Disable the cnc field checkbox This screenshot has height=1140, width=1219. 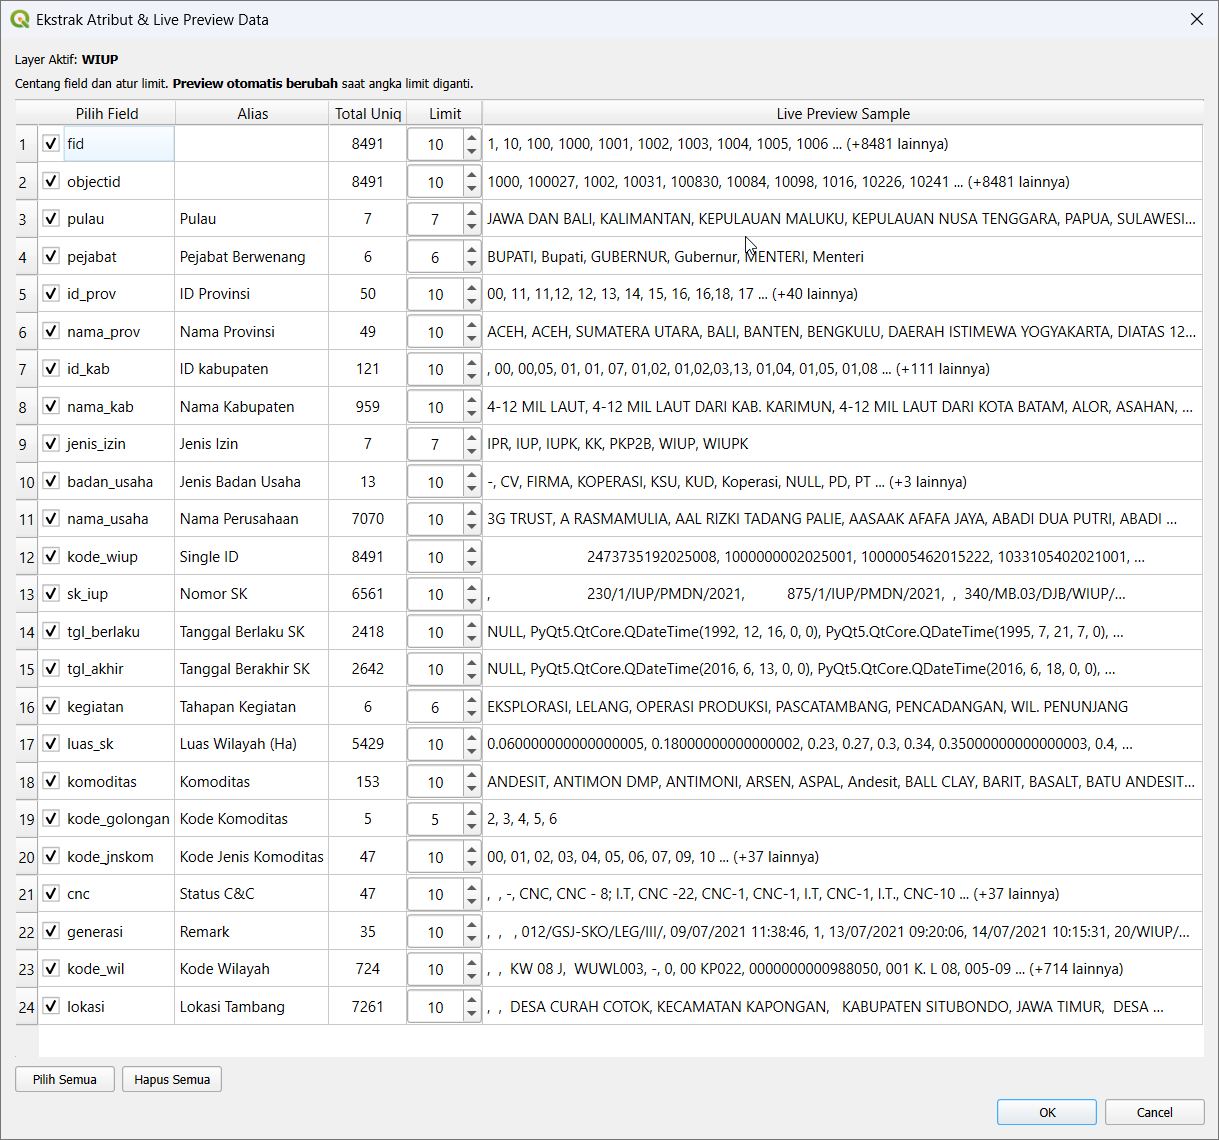tap(51, 894)
